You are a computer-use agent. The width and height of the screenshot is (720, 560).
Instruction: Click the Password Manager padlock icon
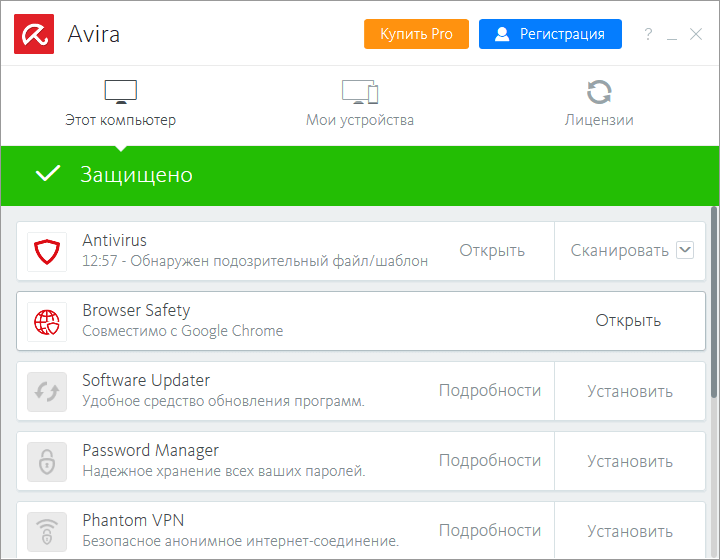(x=47, y=461)
